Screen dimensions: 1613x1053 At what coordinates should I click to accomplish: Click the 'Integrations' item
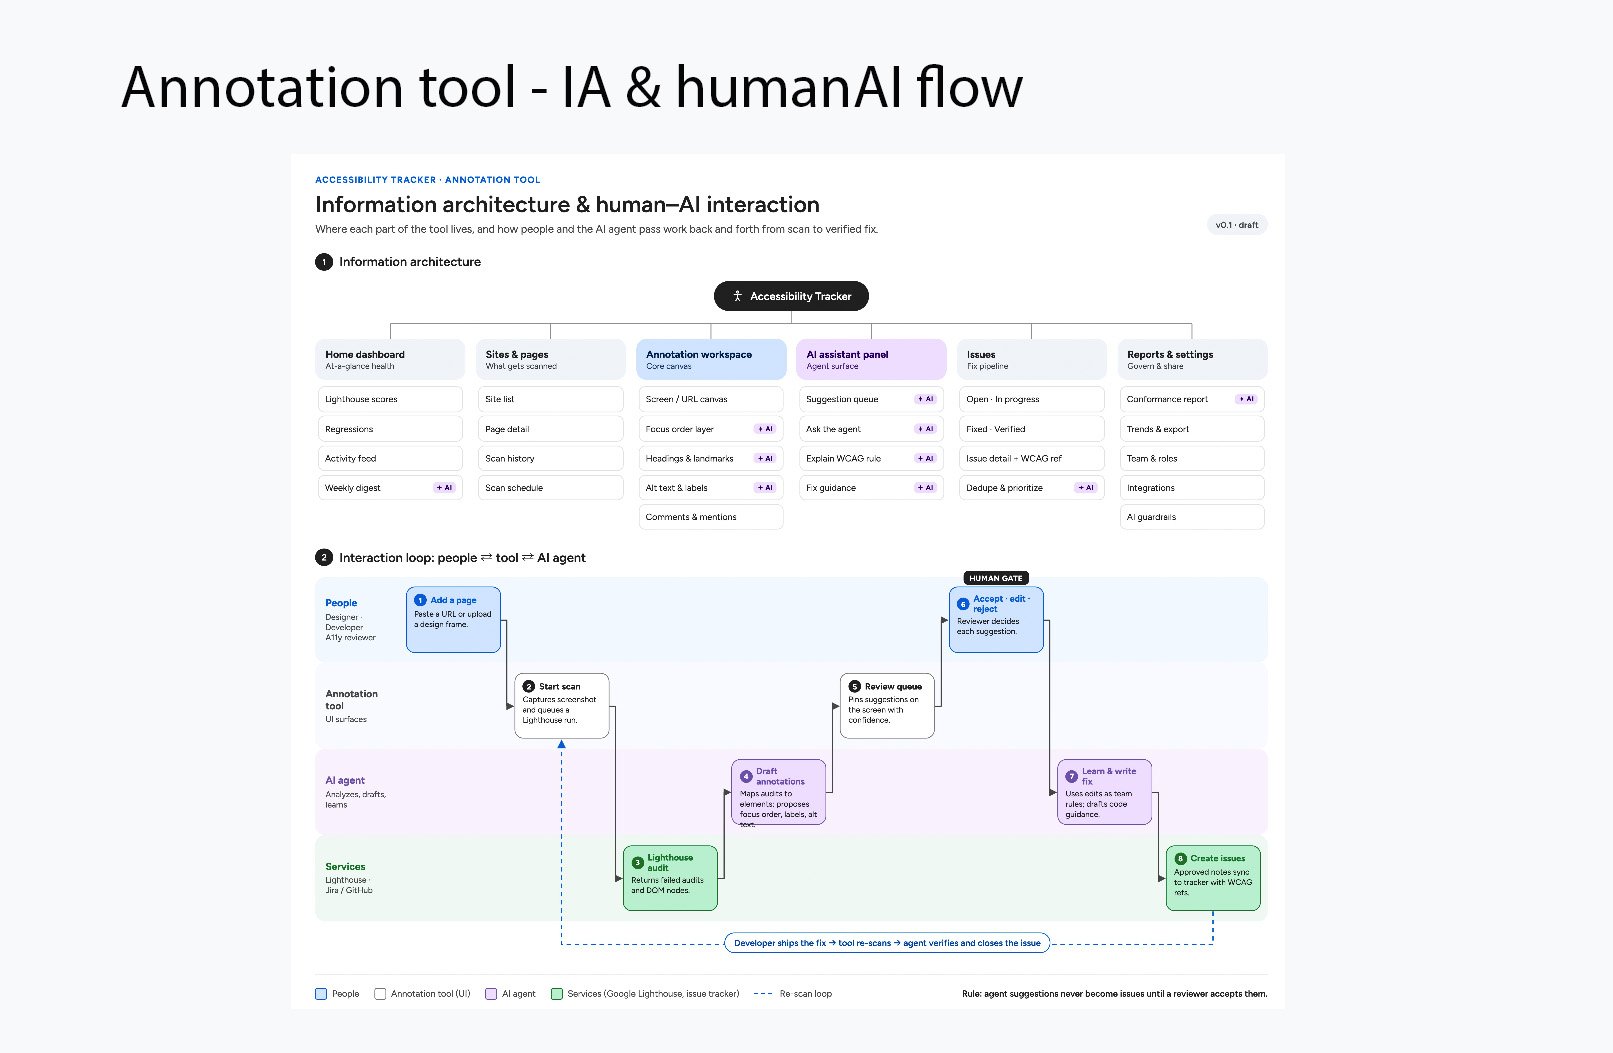pyautogui.click(x=1192, y=488)
